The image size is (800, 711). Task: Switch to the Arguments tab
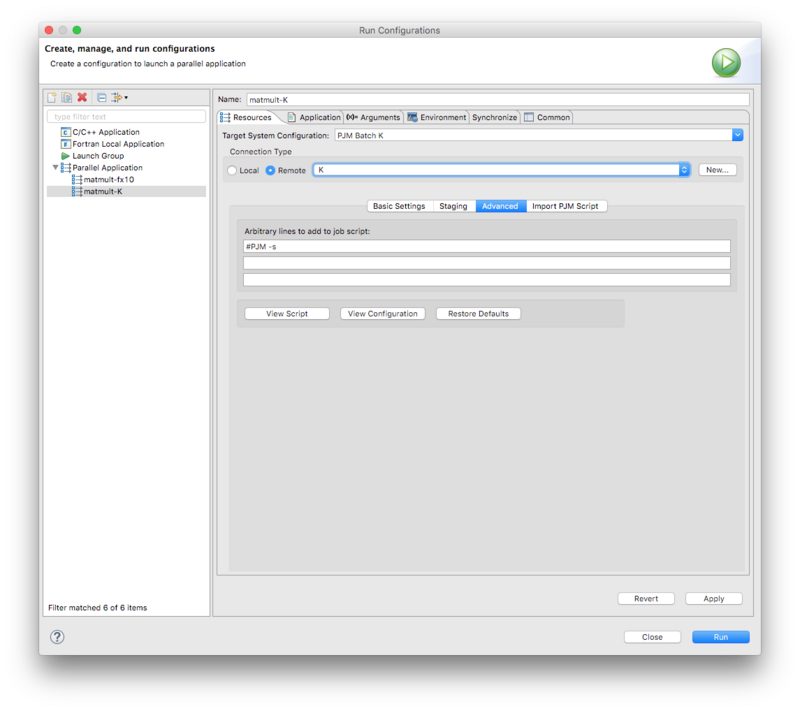(x=373, y=117)
